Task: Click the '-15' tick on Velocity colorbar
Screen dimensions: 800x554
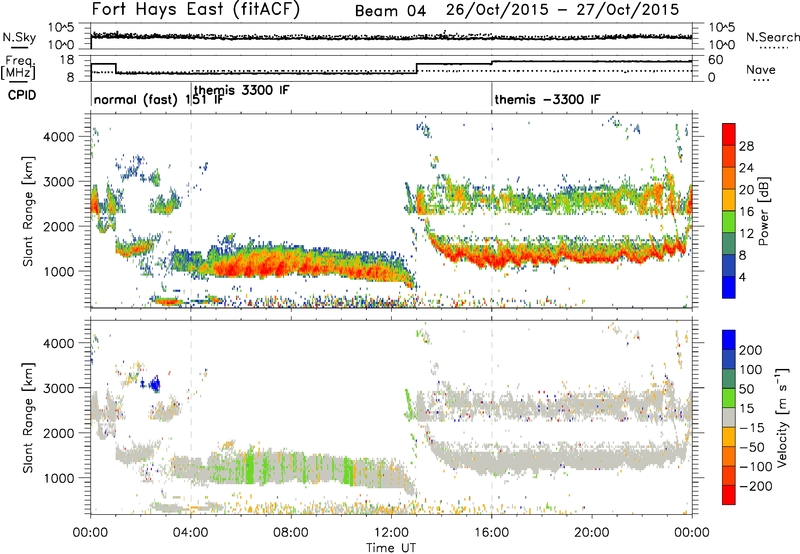Action: click(752, 427)
